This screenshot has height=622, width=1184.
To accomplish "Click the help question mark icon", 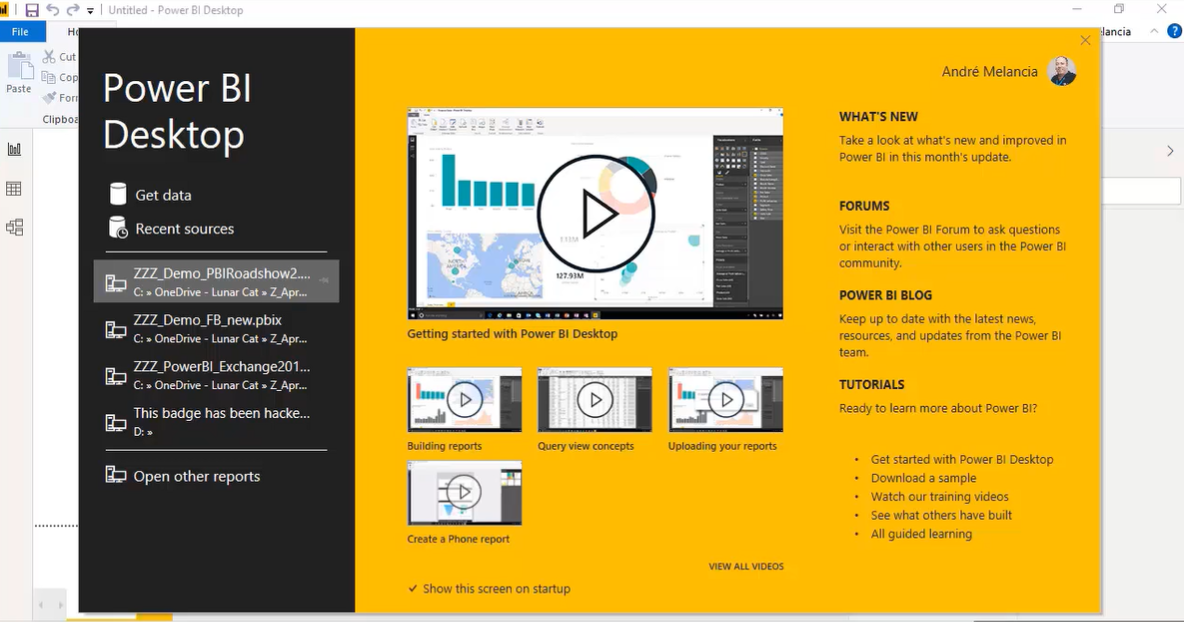I will 1174,31.
